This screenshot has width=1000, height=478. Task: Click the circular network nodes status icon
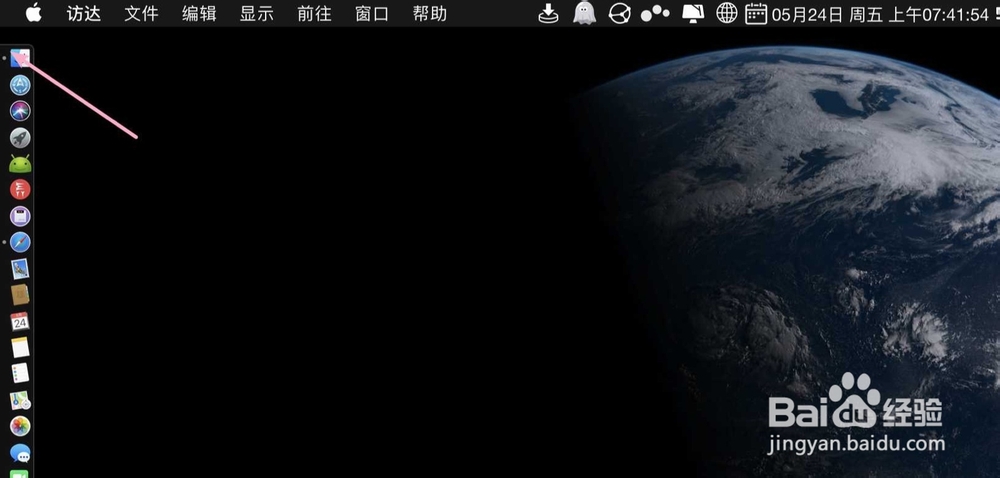point(619,13)
